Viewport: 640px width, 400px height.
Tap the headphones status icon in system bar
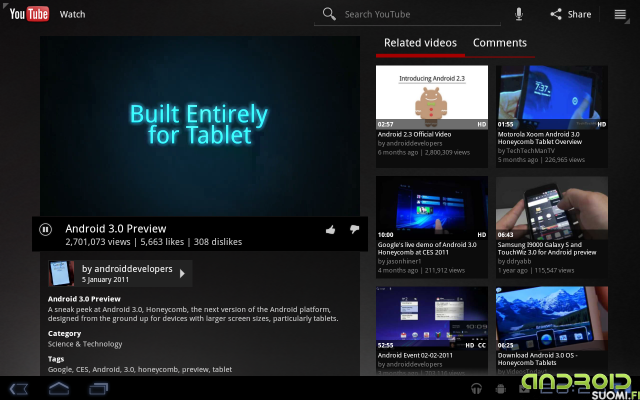click(476, 388)
